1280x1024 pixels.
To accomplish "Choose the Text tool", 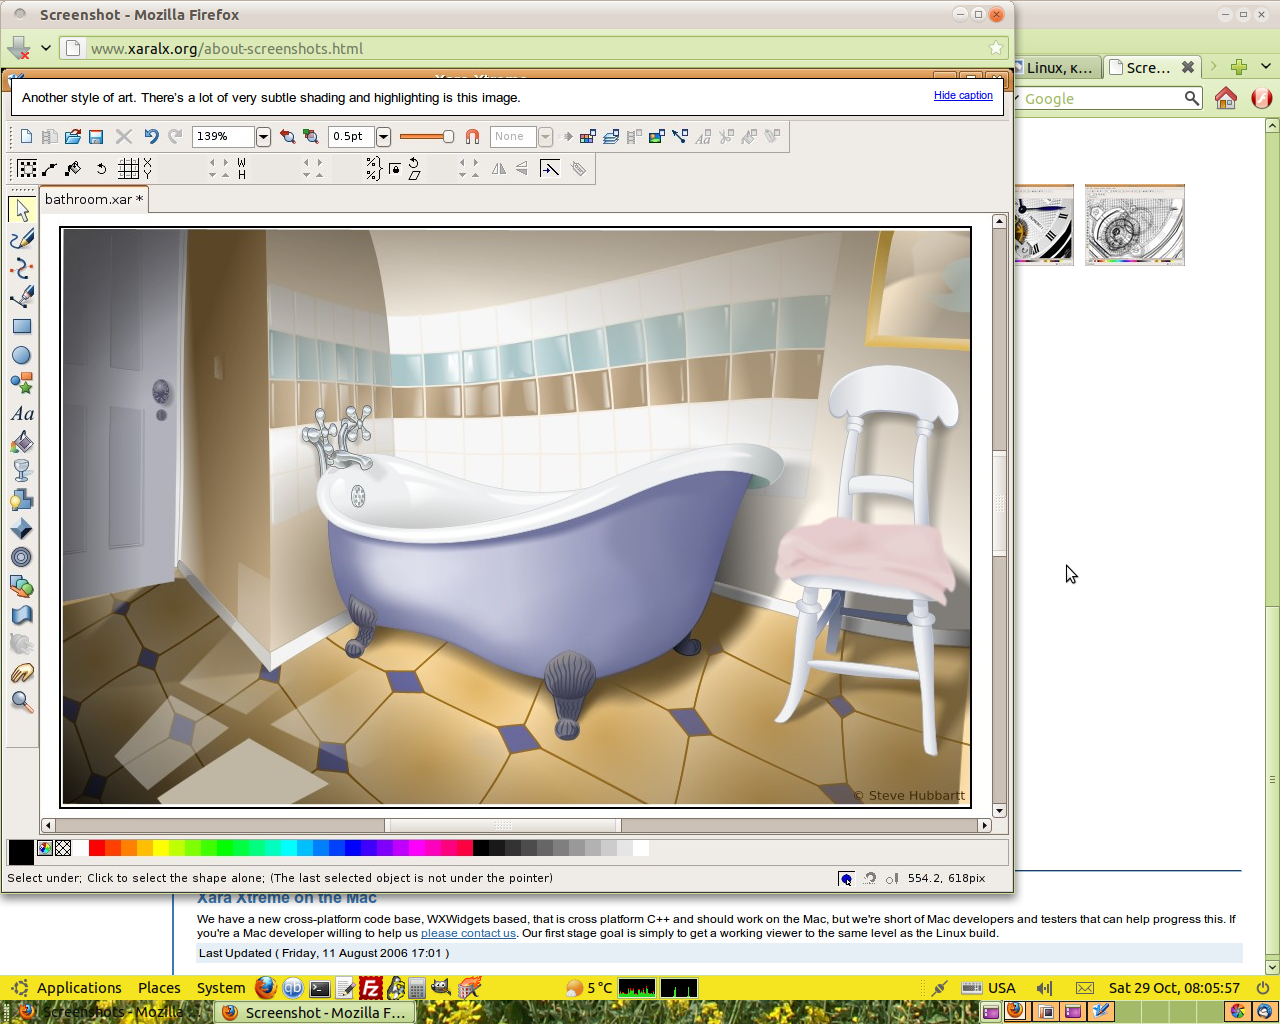I will click(x=22, y=413).
